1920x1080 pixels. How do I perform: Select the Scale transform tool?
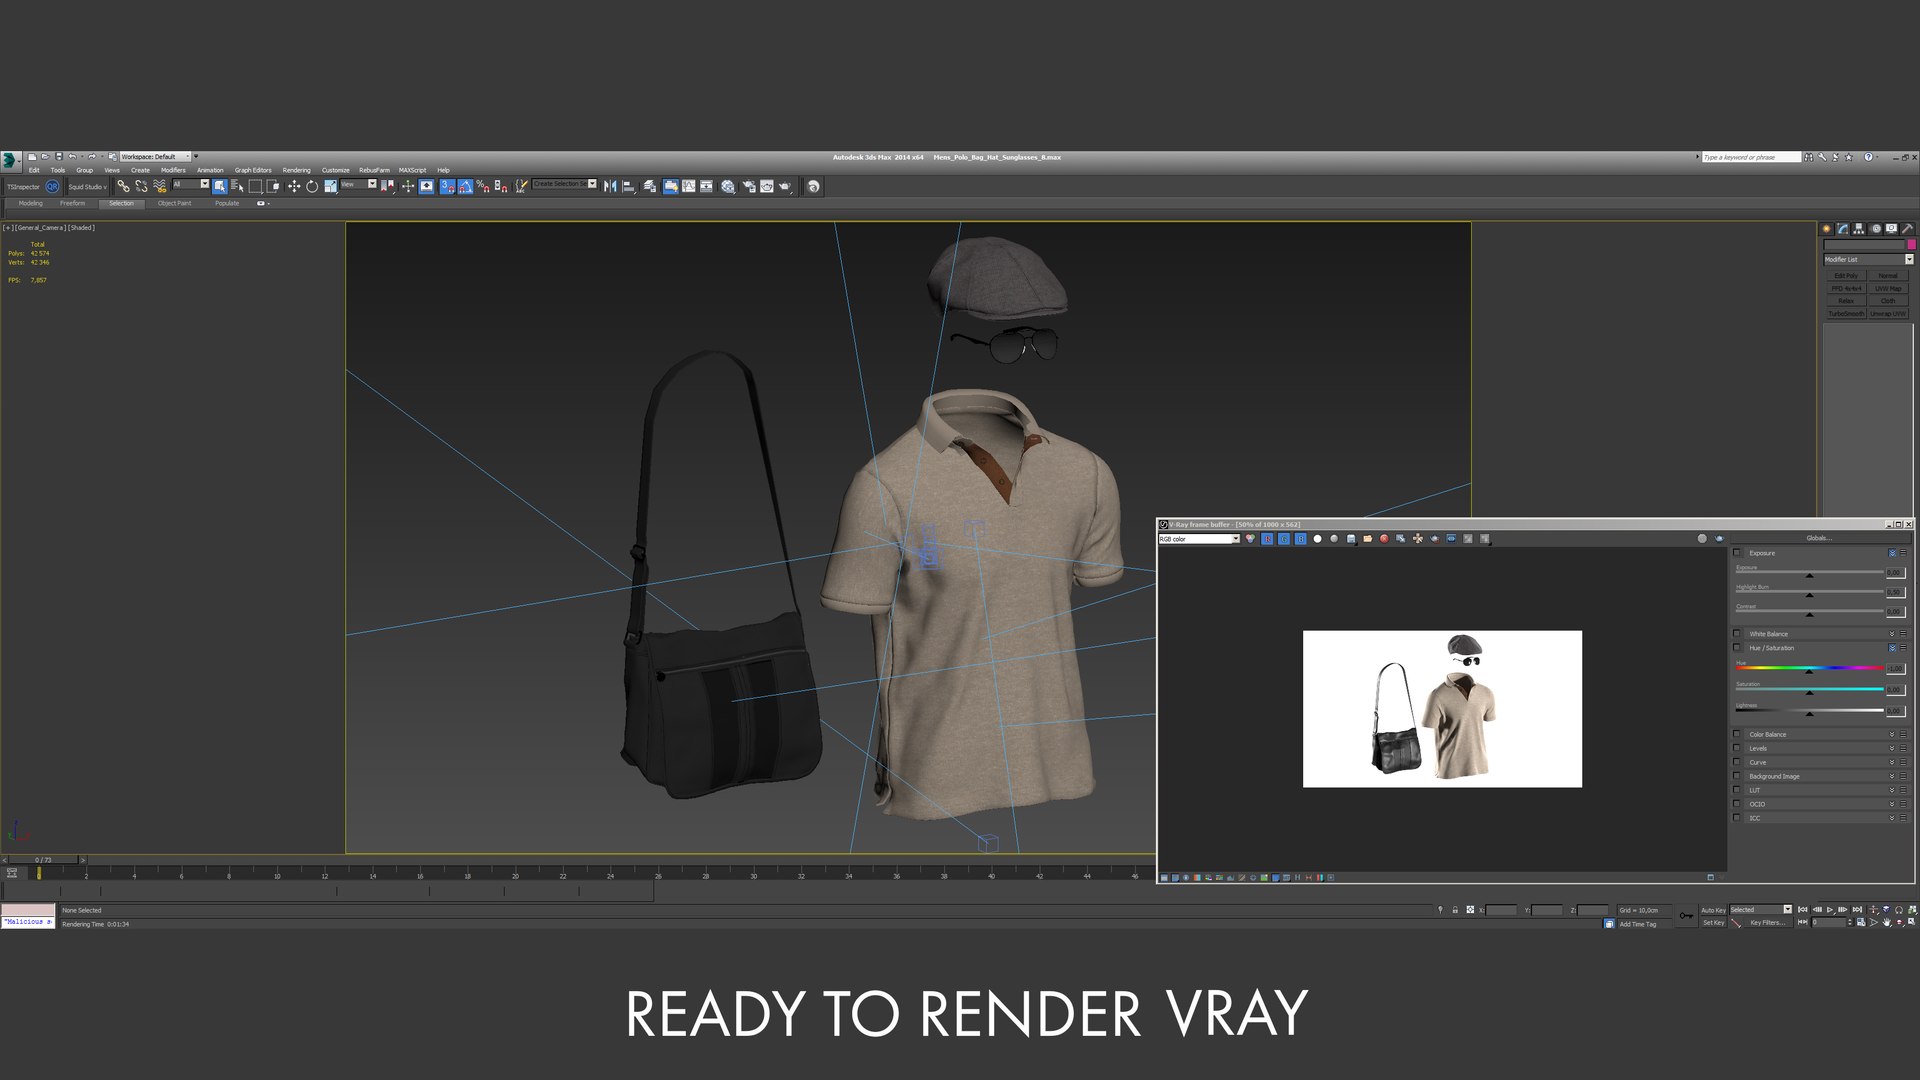point(330,186)
